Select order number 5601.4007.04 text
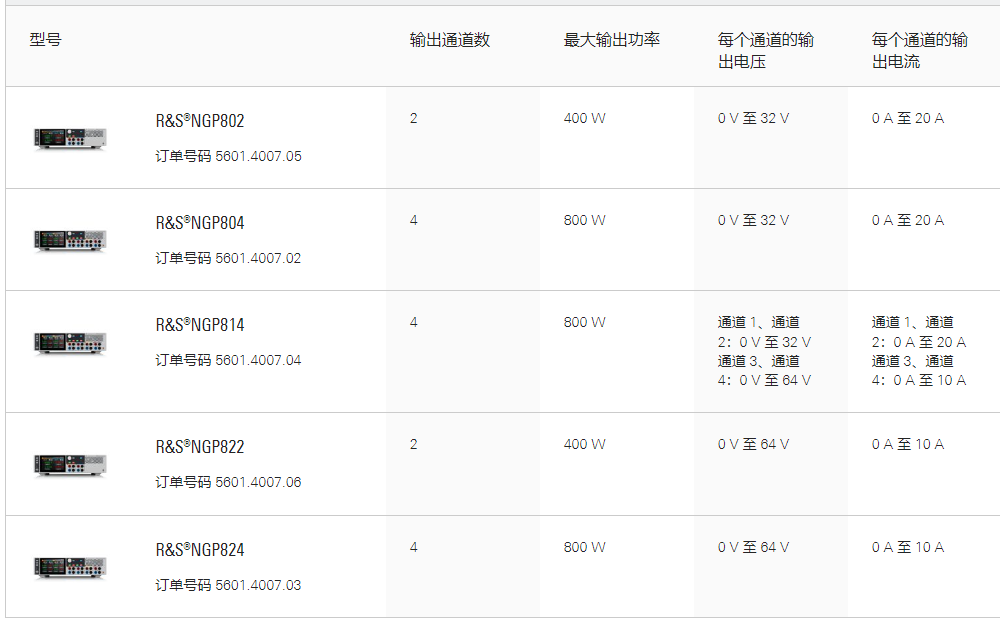This screenshot has width=1000, height=623. pos(258,360)
